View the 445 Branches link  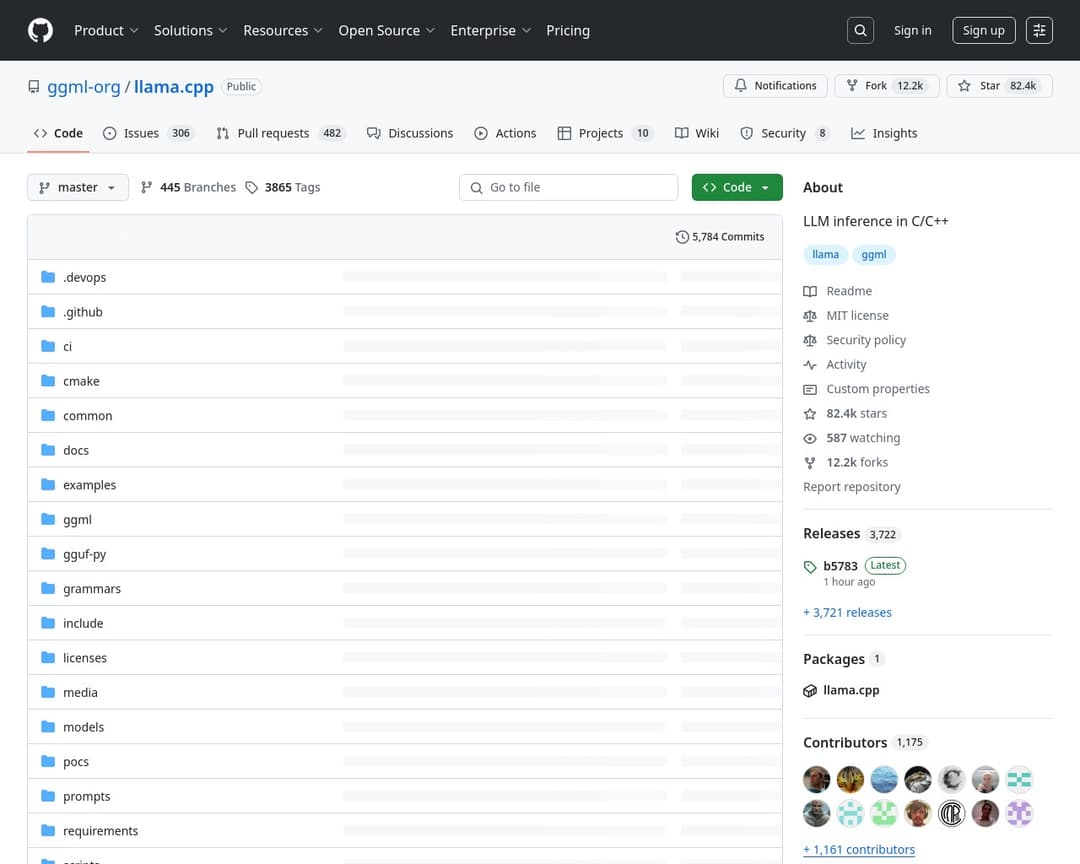(189, 187)
